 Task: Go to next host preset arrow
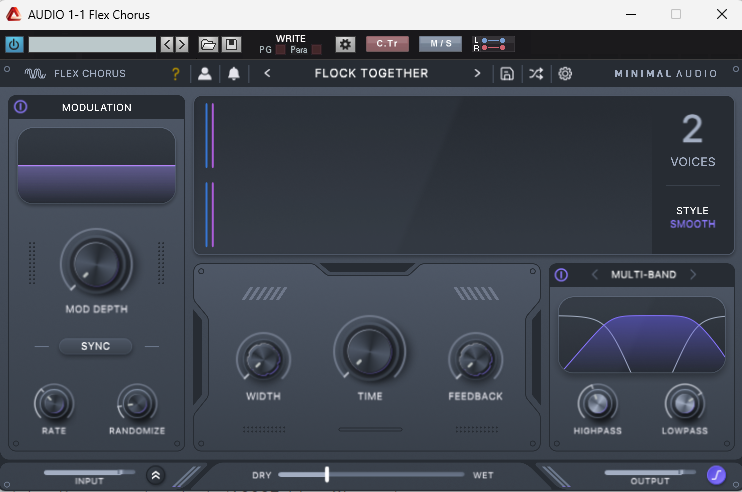point(182,44)
